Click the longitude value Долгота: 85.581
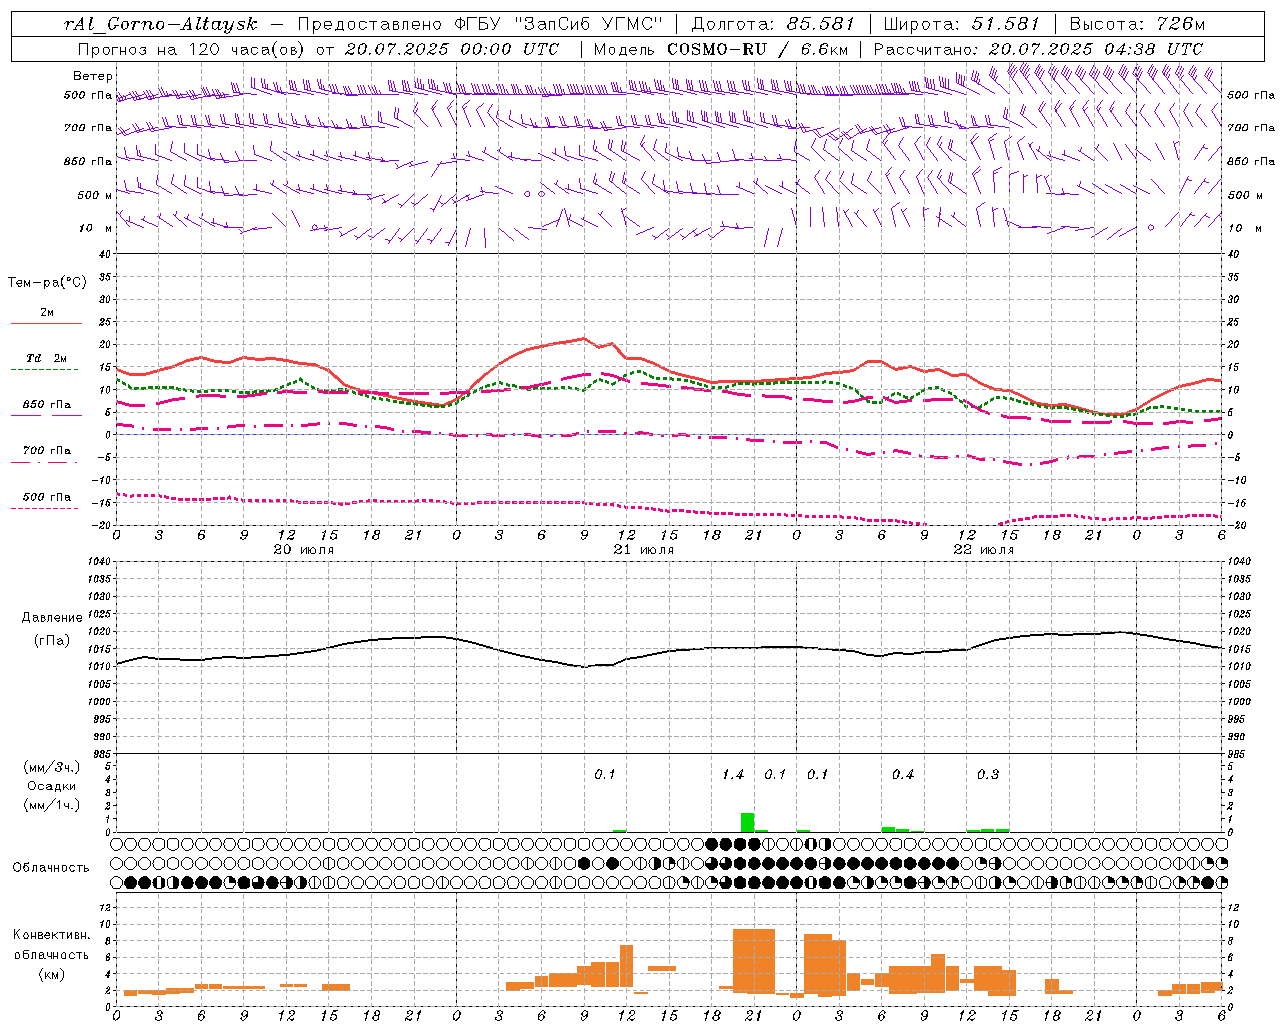Image resolution: width=1280 pixels, height=1024 pixels. click(x=775, y=24)
